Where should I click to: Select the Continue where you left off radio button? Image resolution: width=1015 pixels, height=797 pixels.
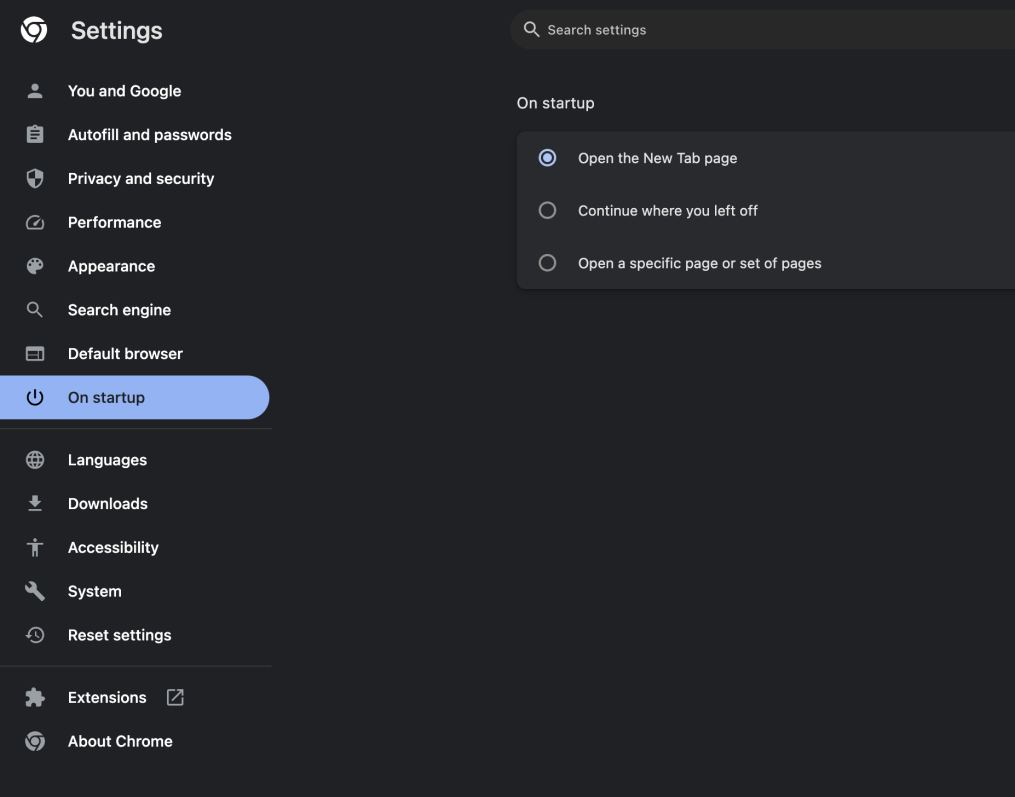coord(548,210)
